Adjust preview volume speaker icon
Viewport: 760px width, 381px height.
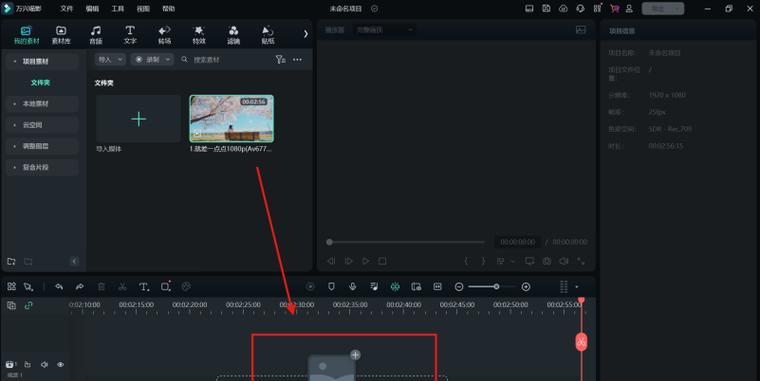(564, 261)
